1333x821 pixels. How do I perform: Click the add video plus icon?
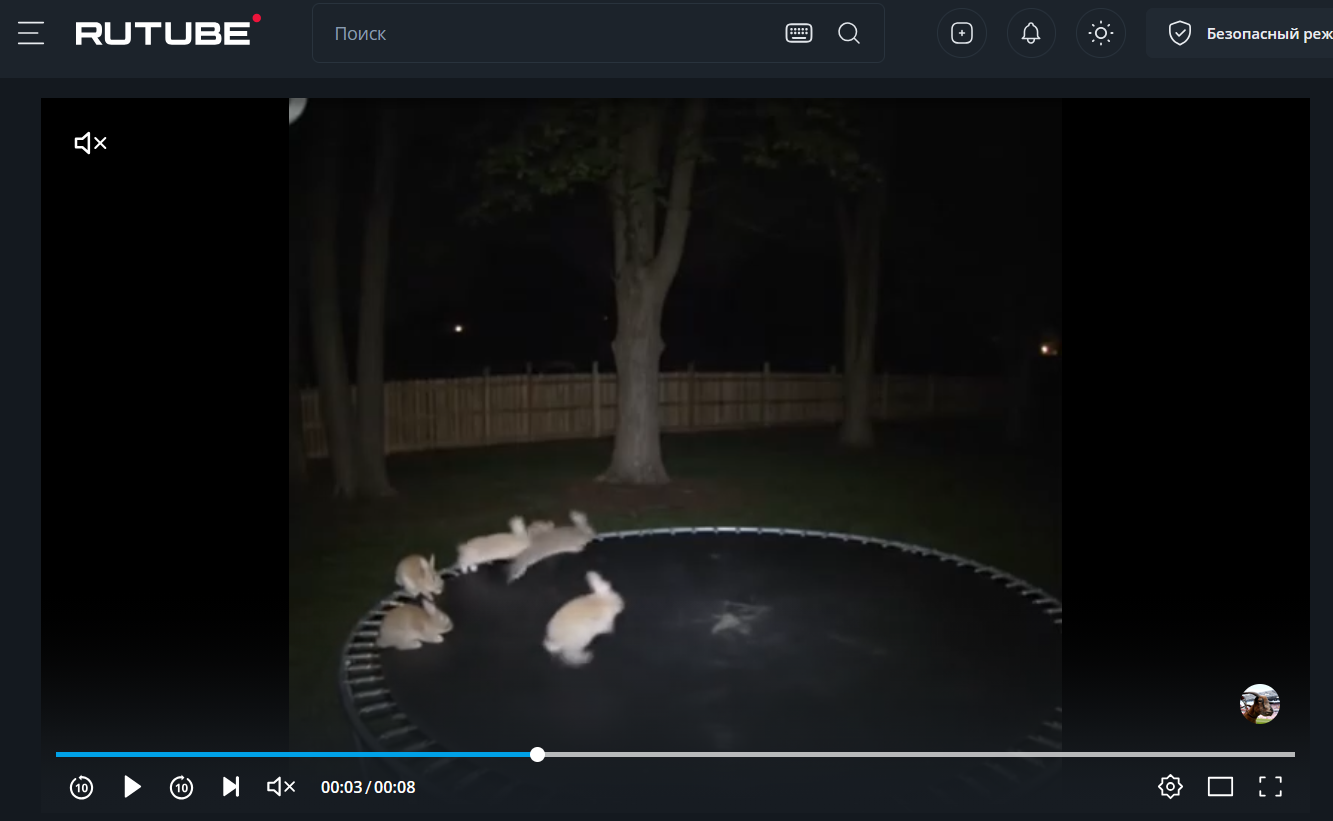[x=961, y=33]
